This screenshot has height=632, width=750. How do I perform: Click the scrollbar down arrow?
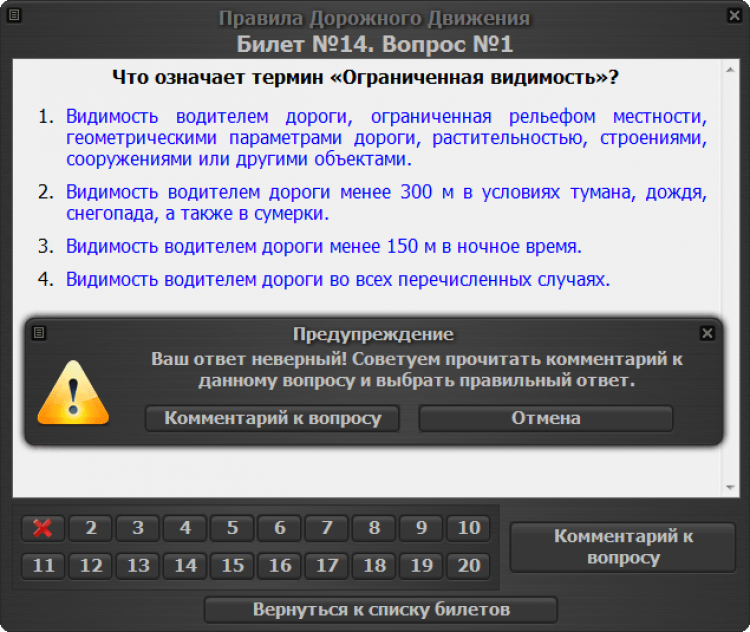click(730, 488)
